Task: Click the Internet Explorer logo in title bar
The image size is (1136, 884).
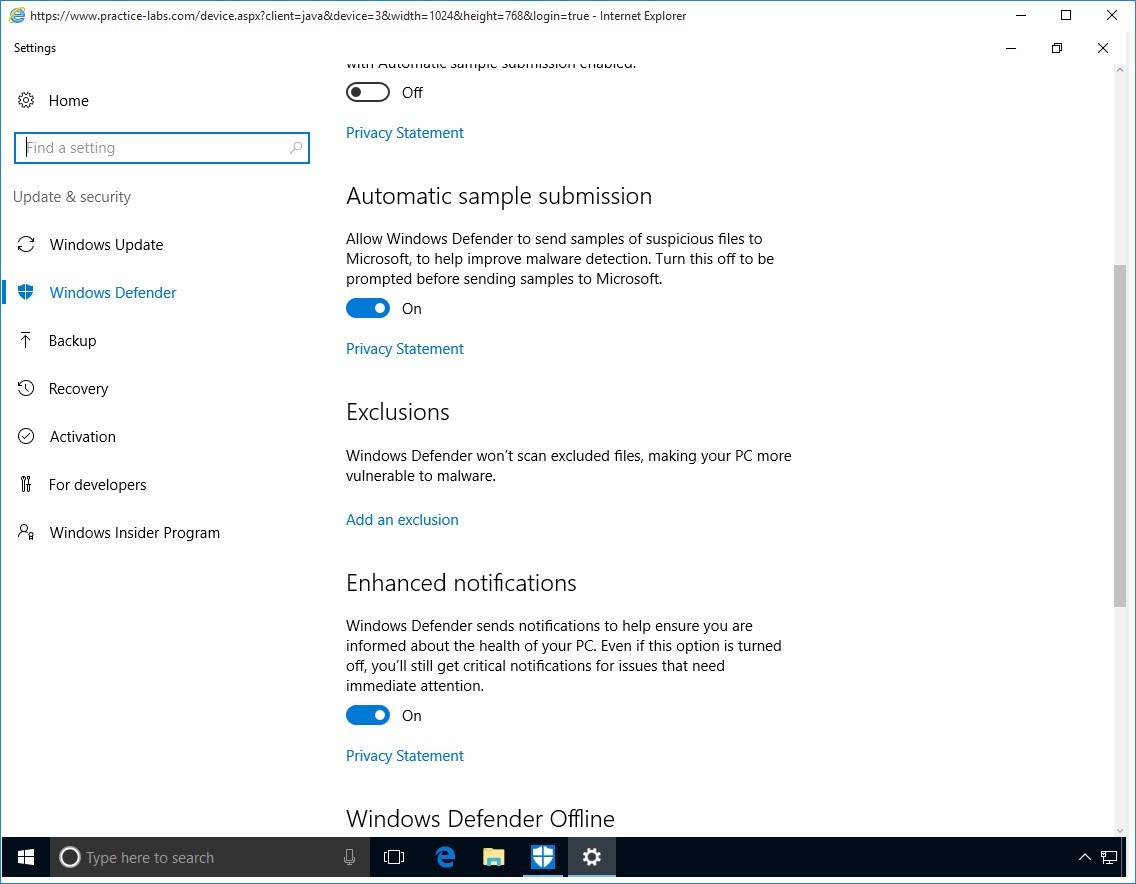Action: click(17, 15)
